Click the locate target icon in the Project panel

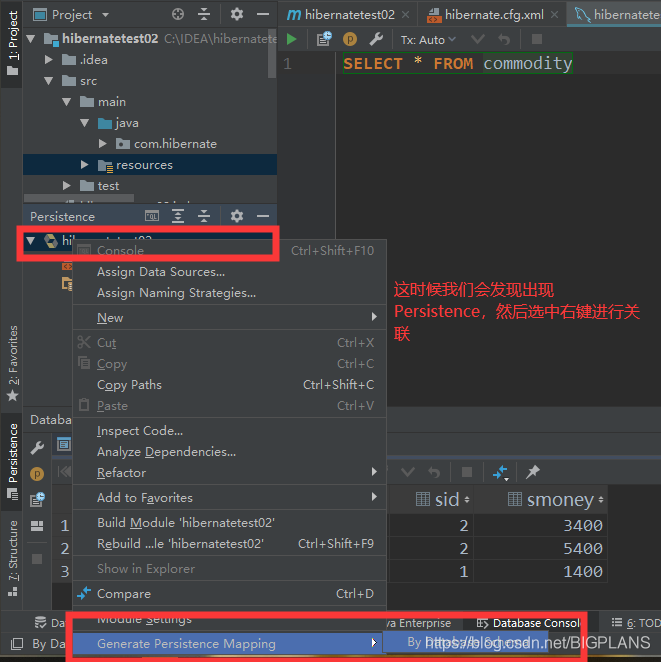click(178, 14)
